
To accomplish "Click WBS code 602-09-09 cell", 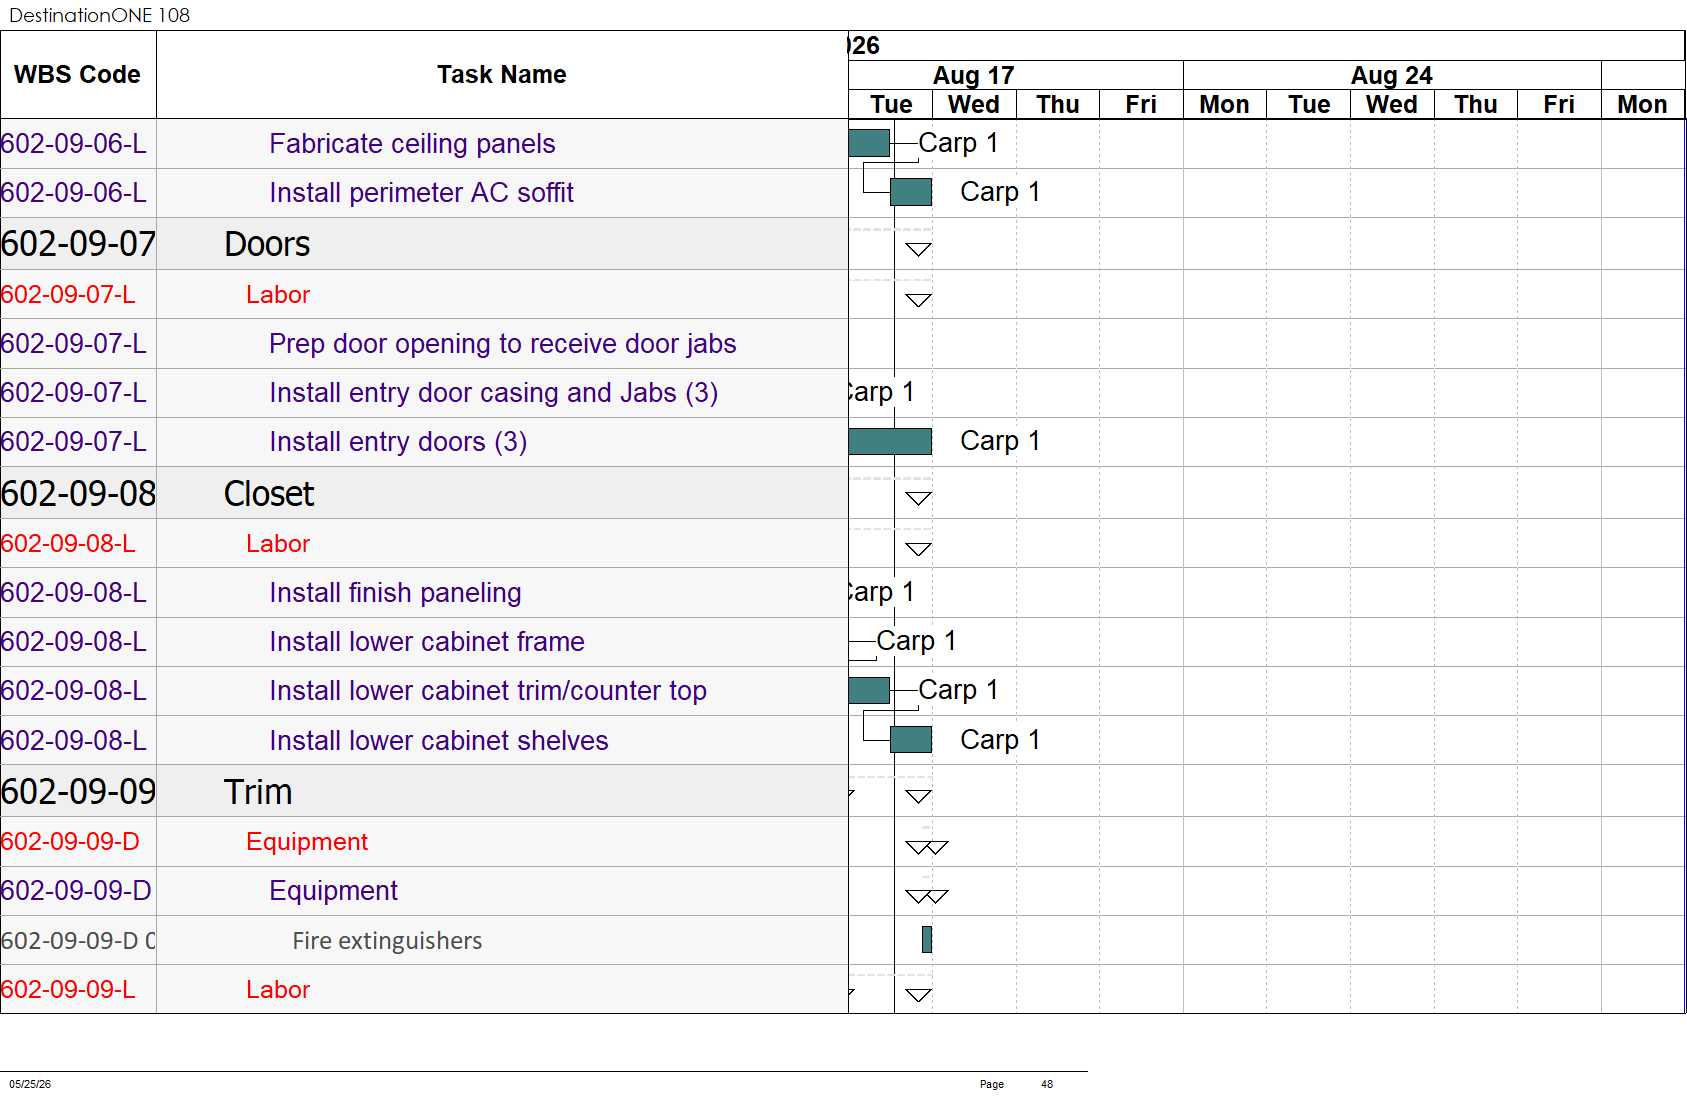I will [x=78, y=791].
